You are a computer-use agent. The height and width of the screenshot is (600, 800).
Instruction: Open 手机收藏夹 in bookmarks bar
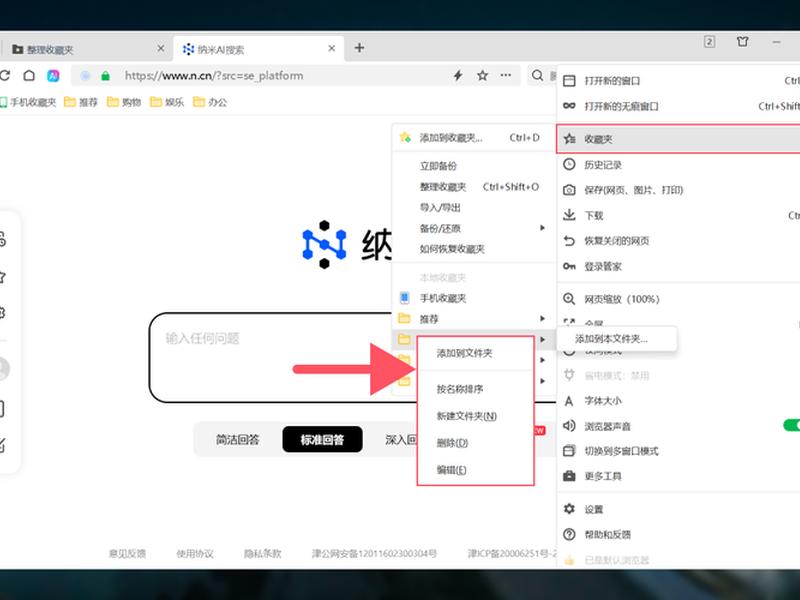coord(28,103)
